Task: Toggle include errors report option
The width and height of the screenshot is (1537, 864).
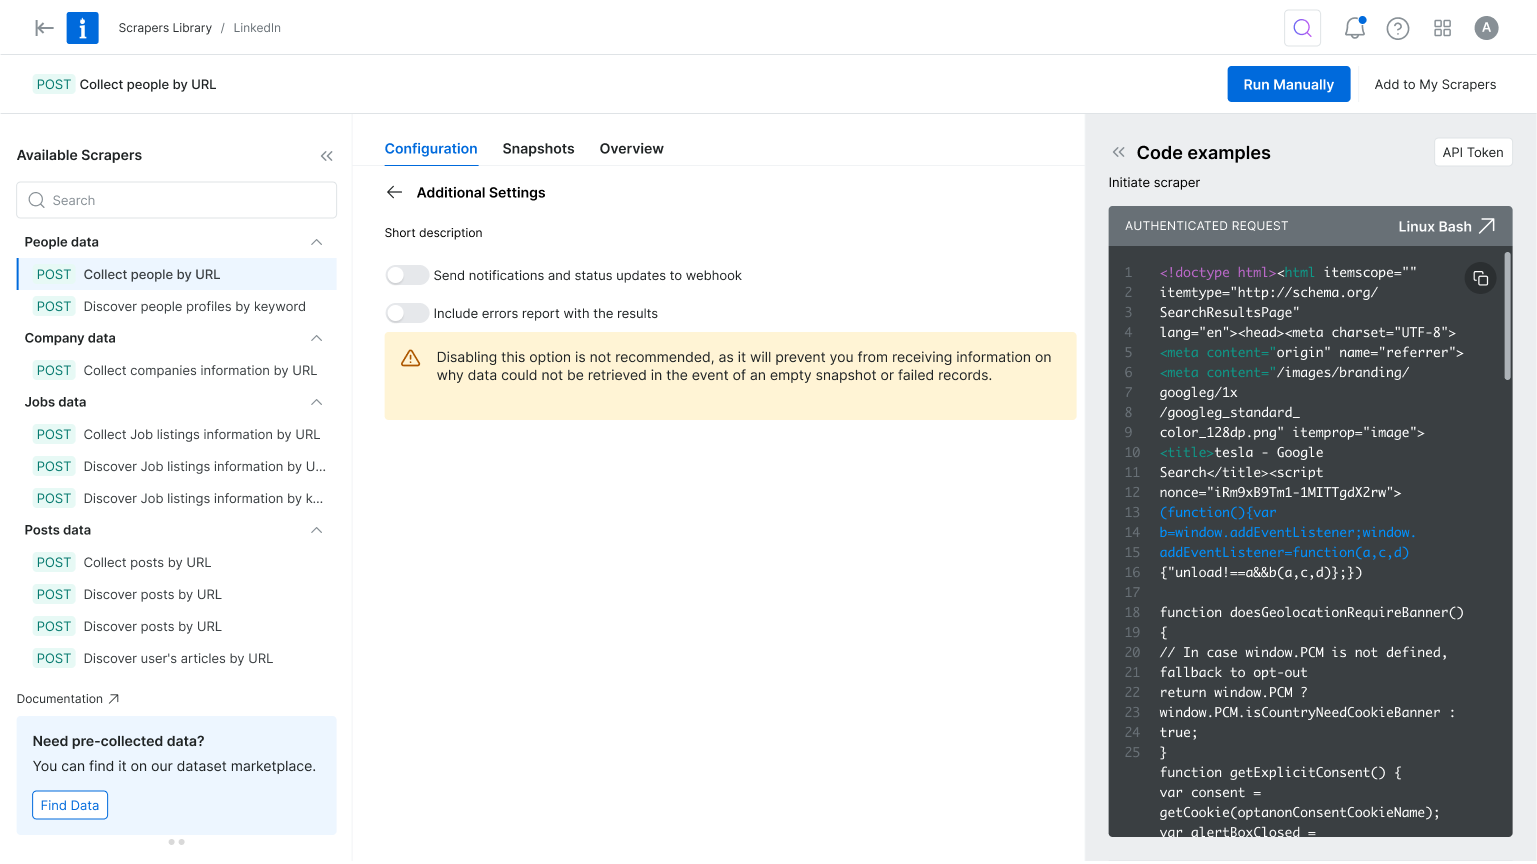Action: 407,313
